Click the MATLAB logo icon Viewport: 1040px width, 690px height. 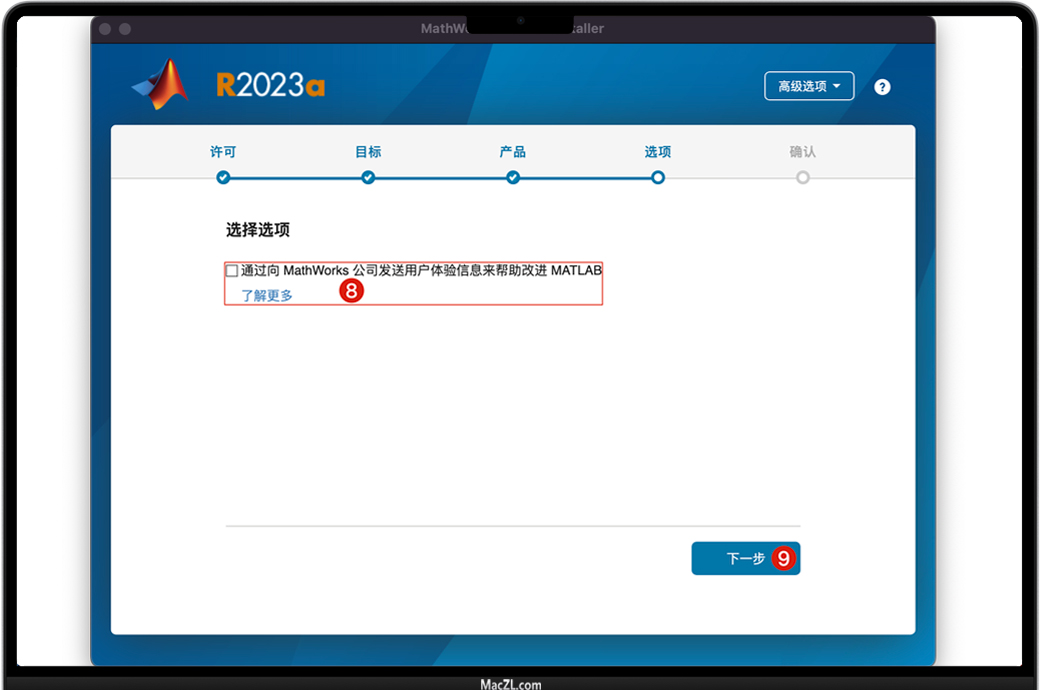coord(160,85)
